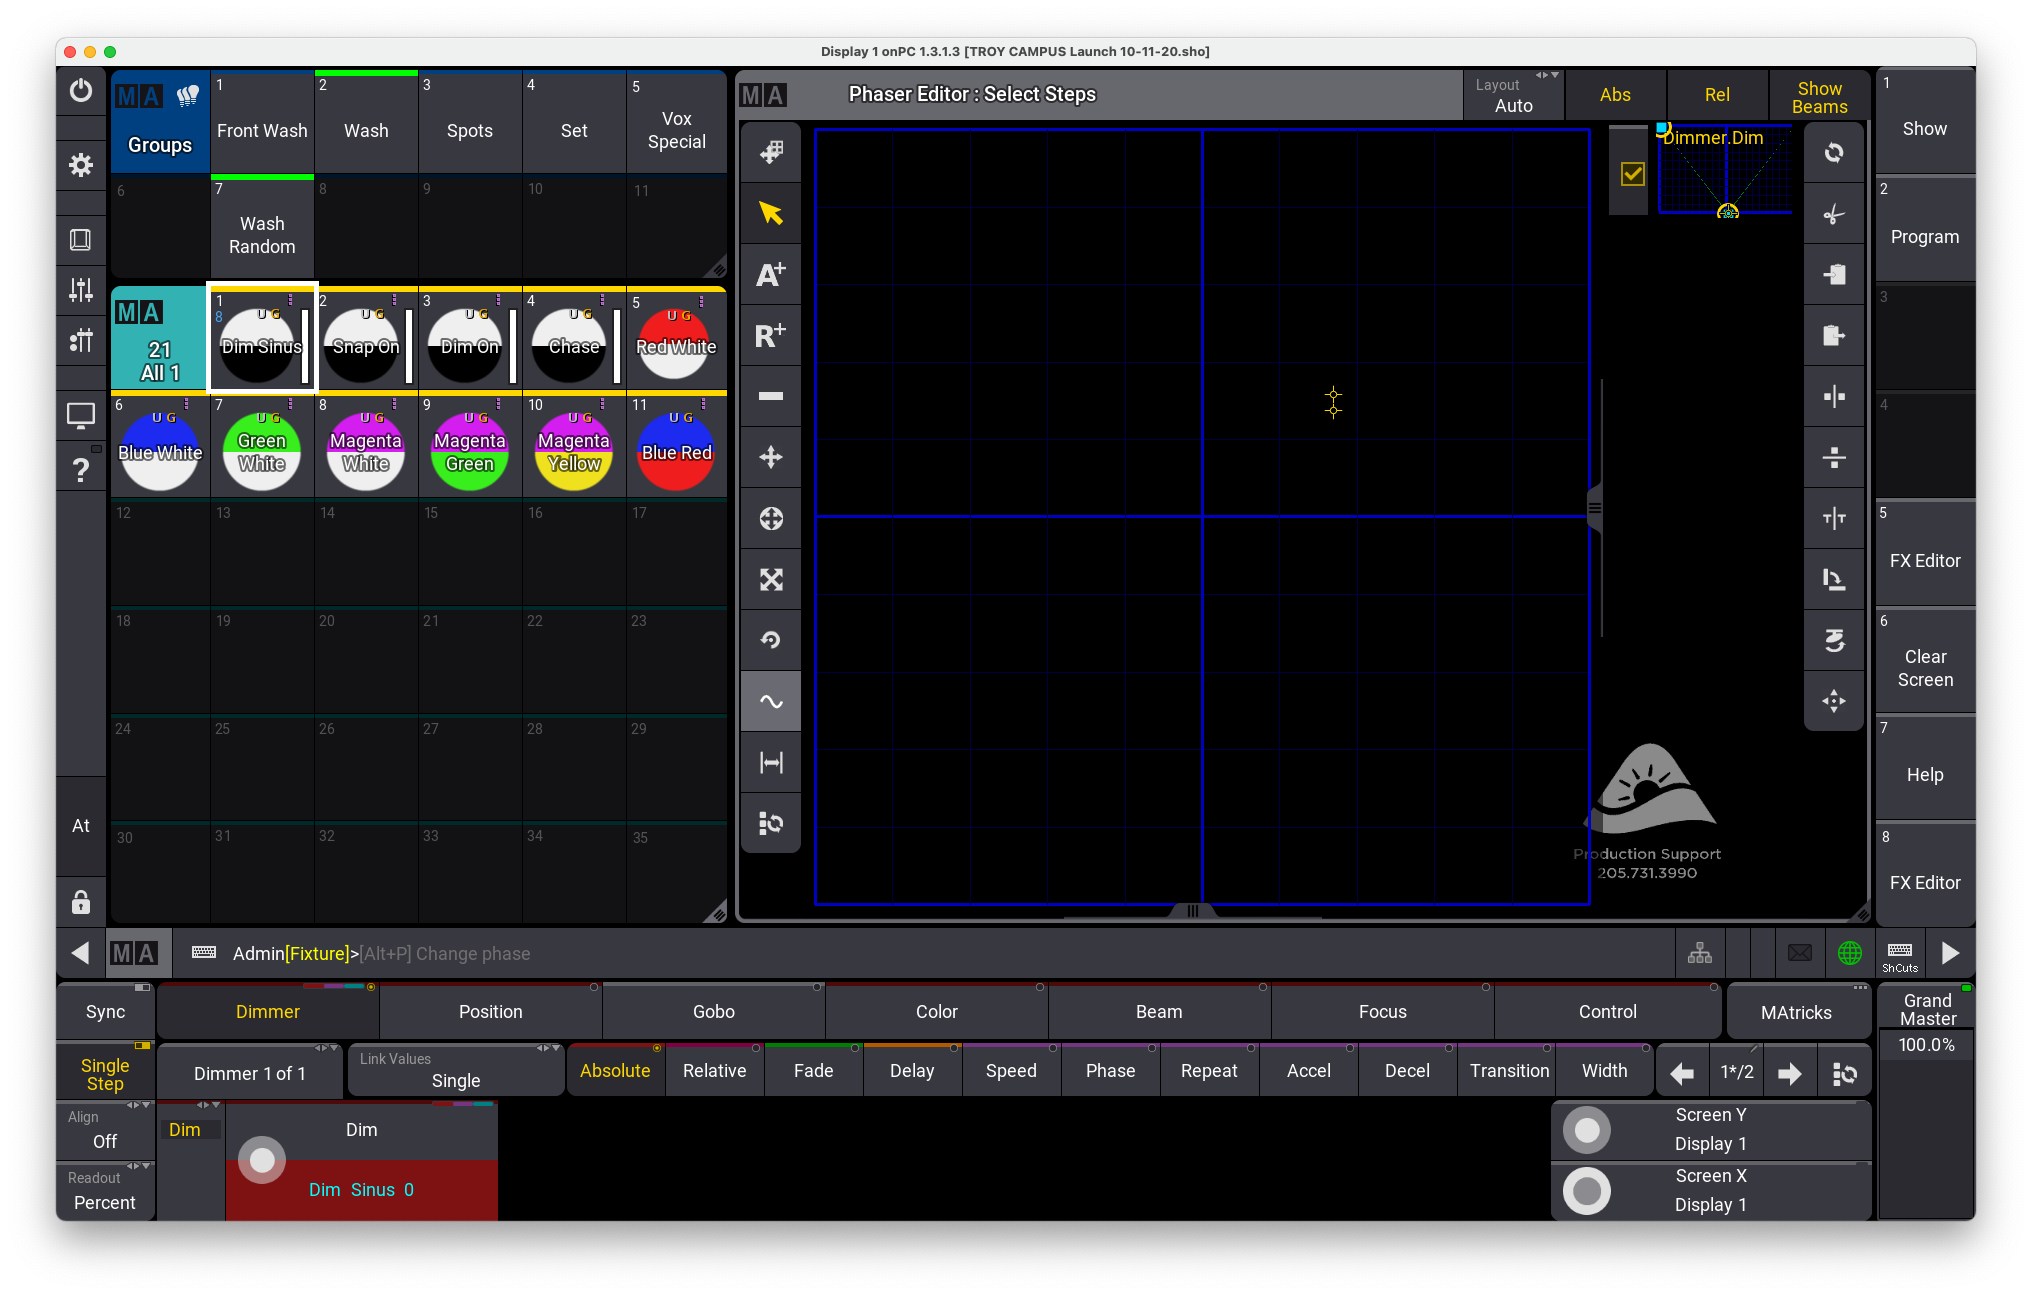The height and width of the screenshot is (1295, 2032).
Task: Click the Clear Screen button
Action: pos(1924,665)
